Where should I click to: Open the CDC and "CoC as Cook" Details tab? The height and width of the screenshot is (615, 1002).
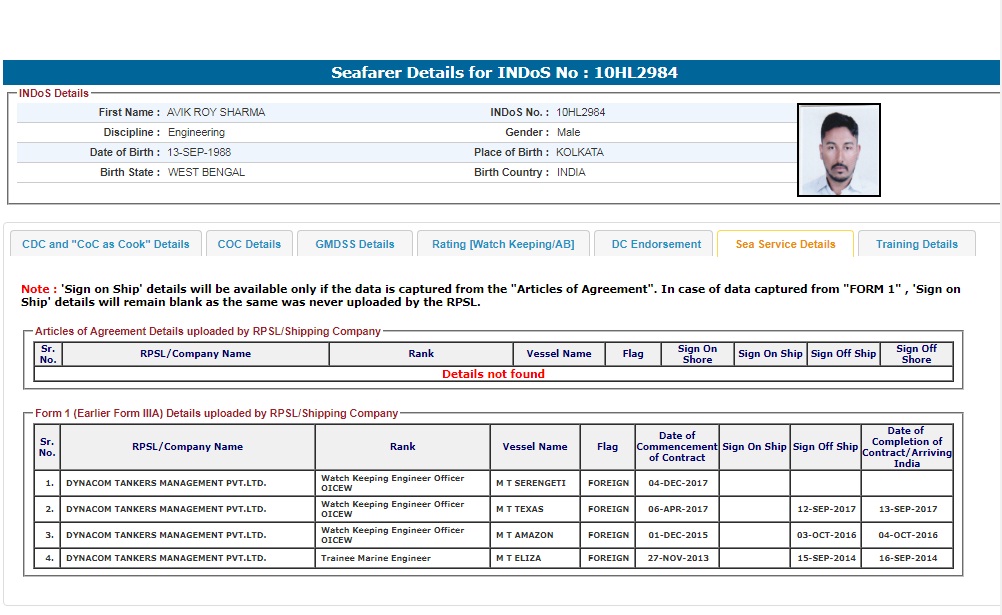pos(106,244)
